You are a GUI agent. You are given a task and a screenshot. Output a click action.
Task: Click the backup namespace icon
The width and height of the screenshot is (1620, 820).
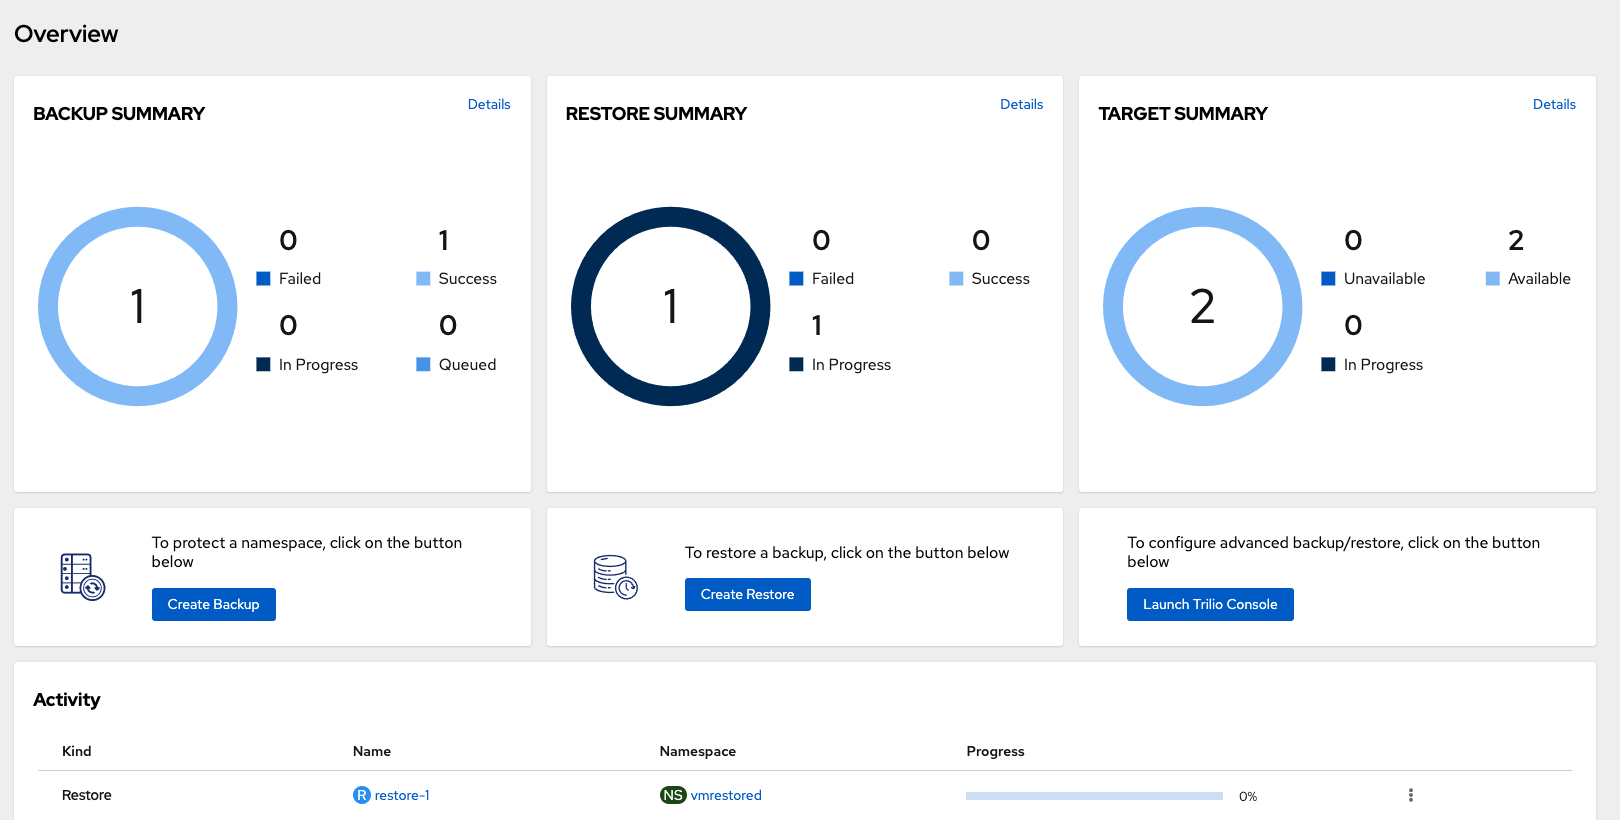click(x=83, y=577)
